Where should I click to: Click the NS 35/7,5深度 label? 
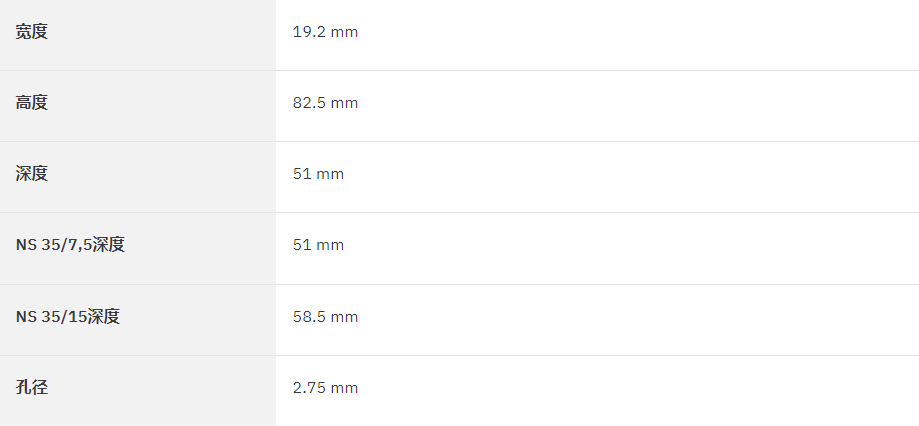(x=70, y=244)
